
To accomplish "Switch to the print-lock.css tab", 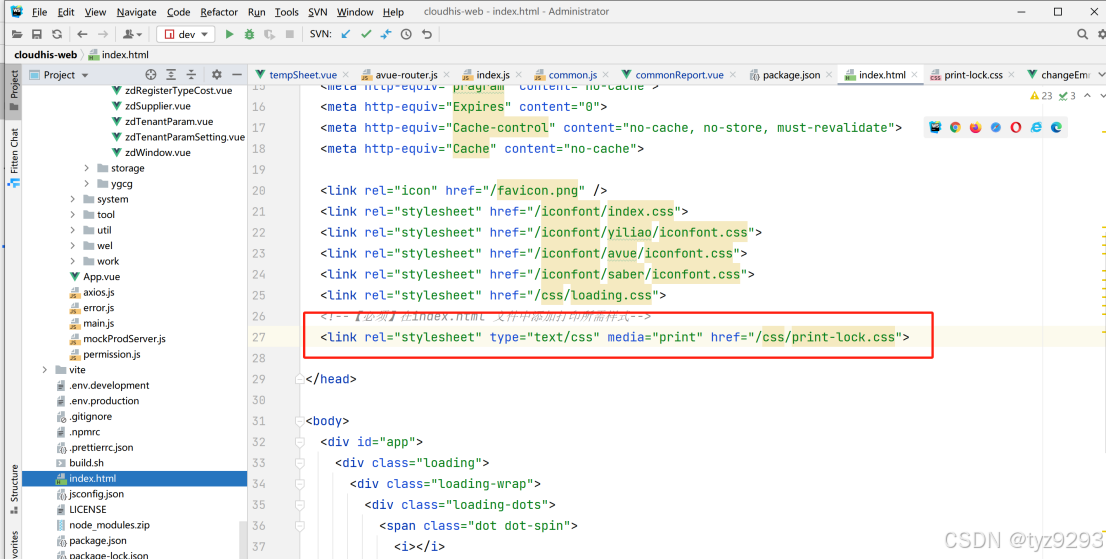I will (x=973, y=75).
